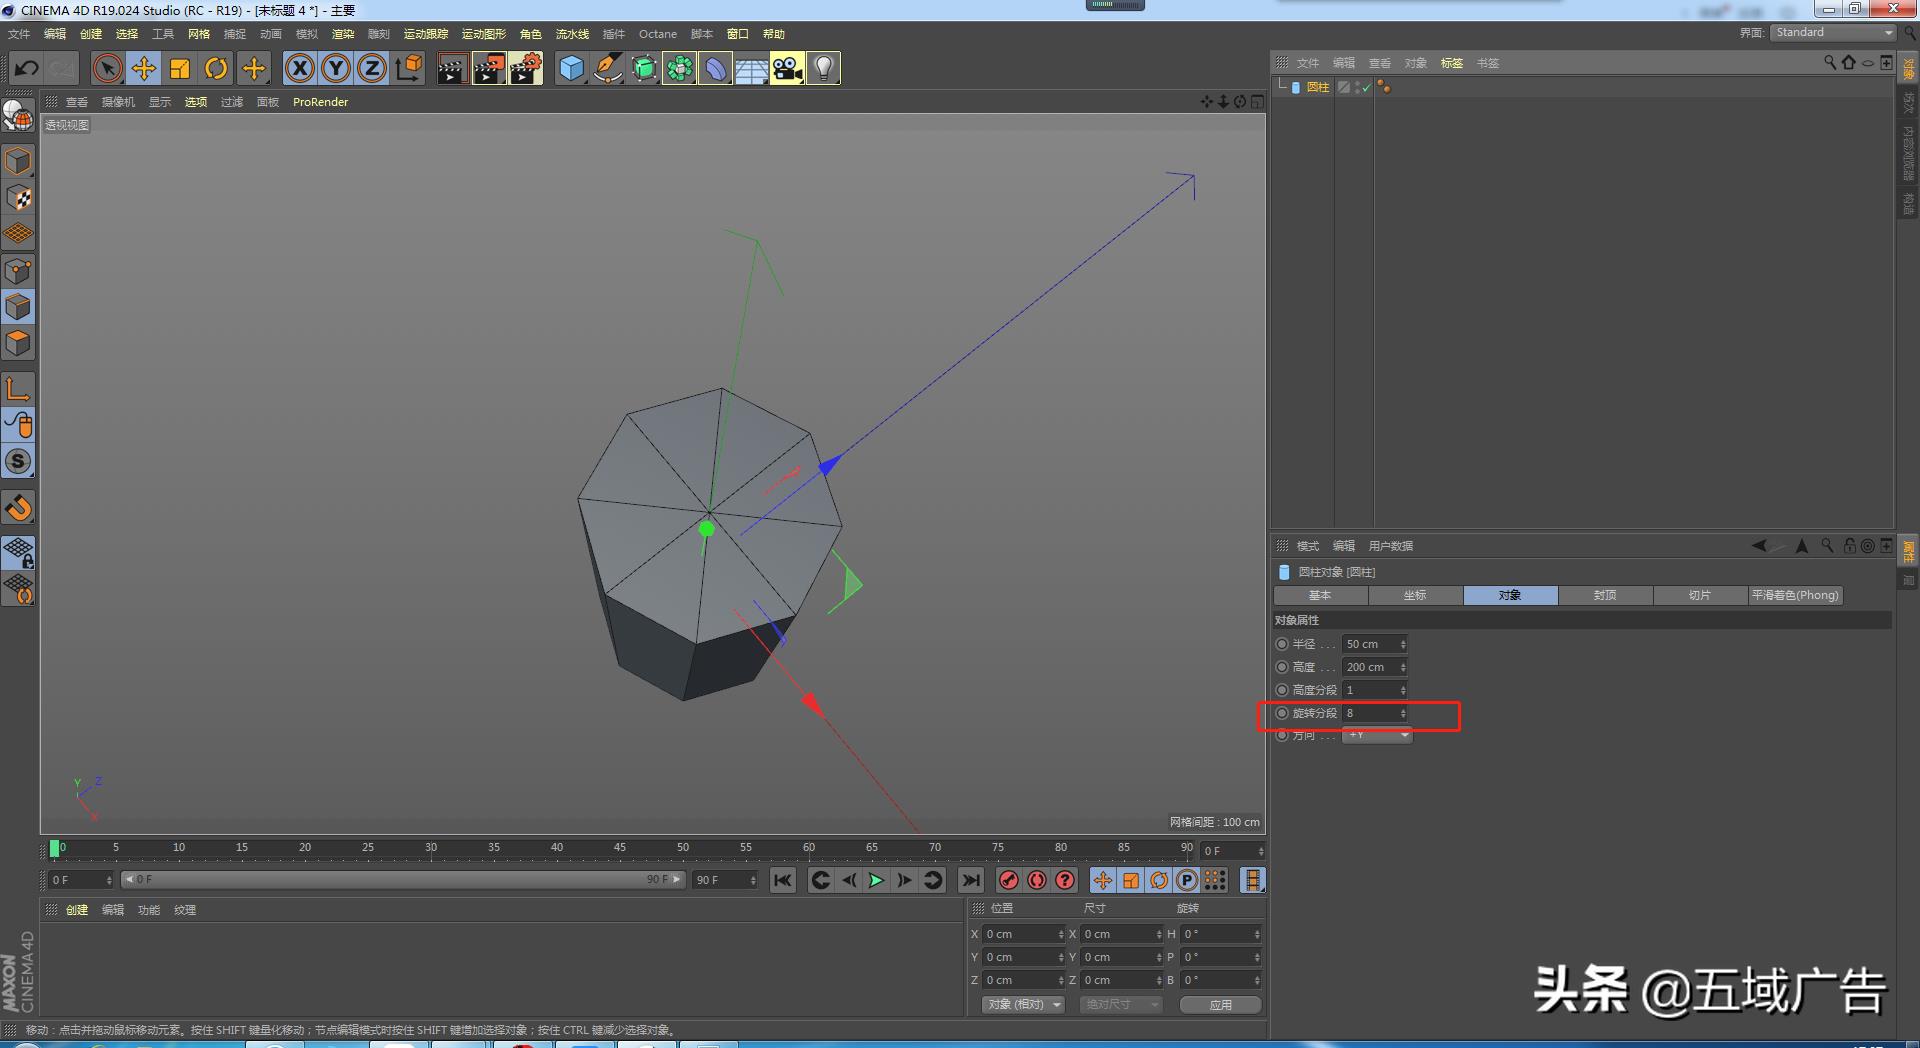Add bend deformer object
This screenshot has height=1048, width=1920.
click(x=715, y=68)
